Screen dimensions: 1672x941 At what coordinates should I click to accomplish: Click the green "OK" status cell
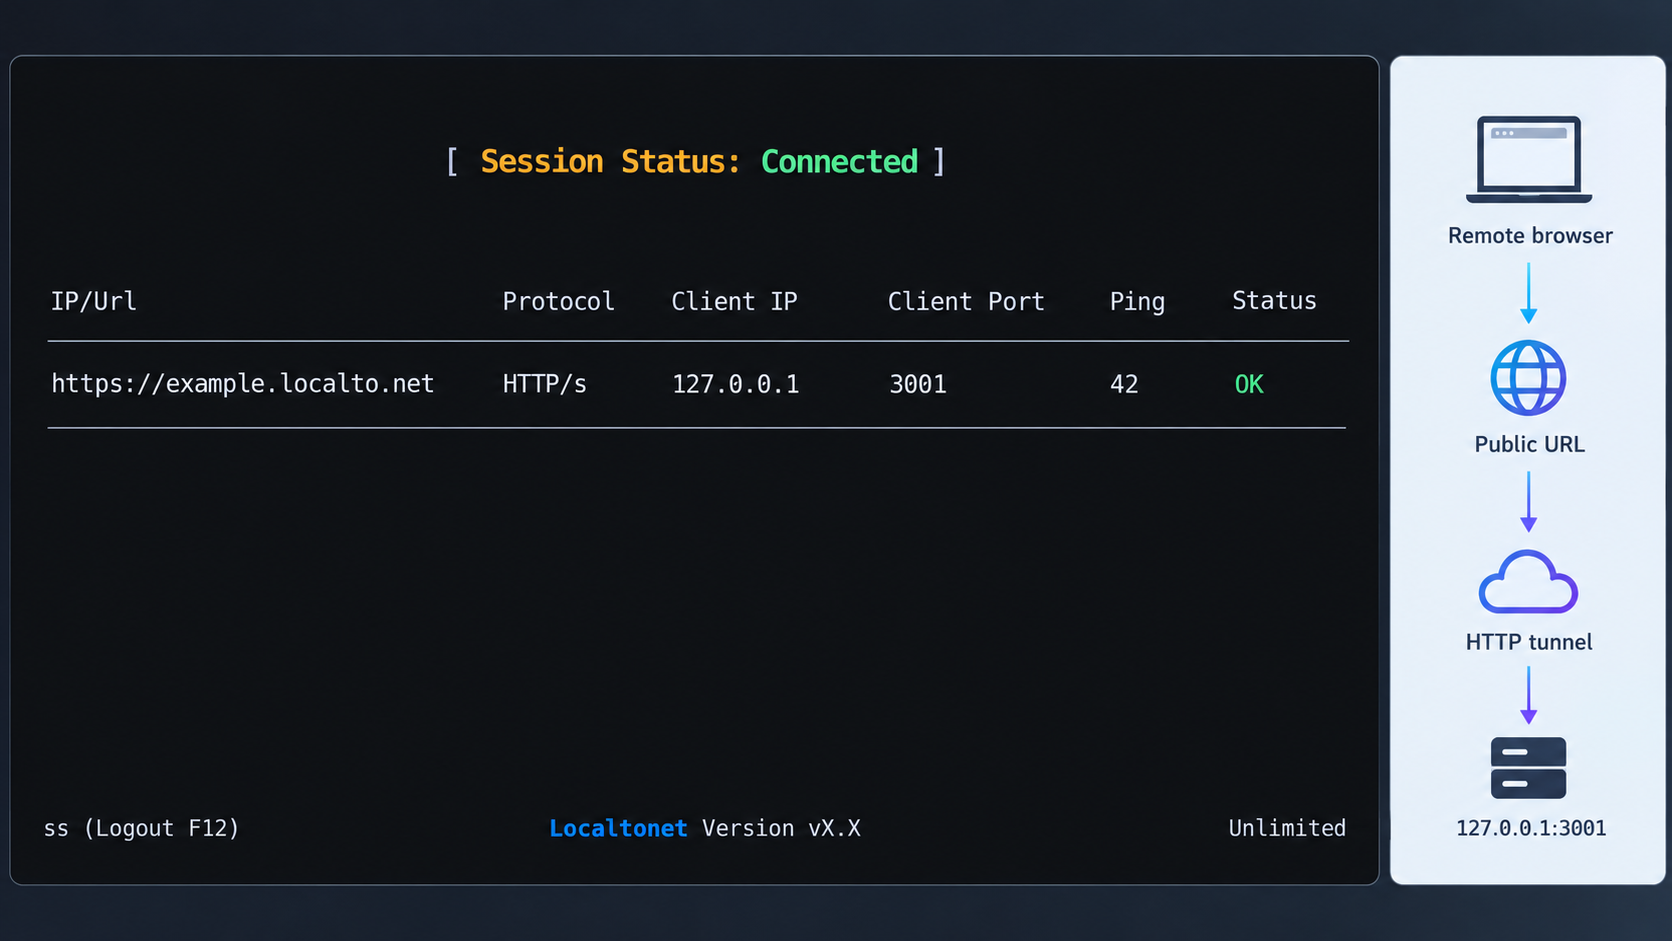click(1249, 384)
